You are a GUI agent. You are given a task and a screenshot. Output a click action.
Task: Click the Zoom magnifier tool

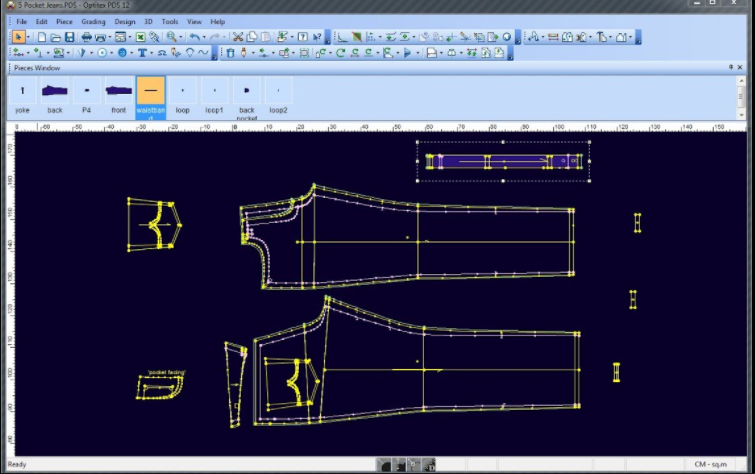pyautogui.click(x=172, y=37)
